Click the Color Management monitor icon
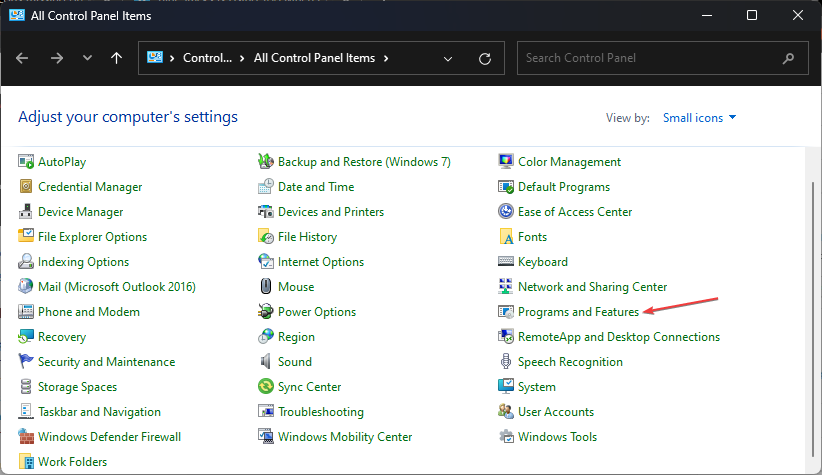The height and width of the screenshot is (475, 822). point(506,161)
